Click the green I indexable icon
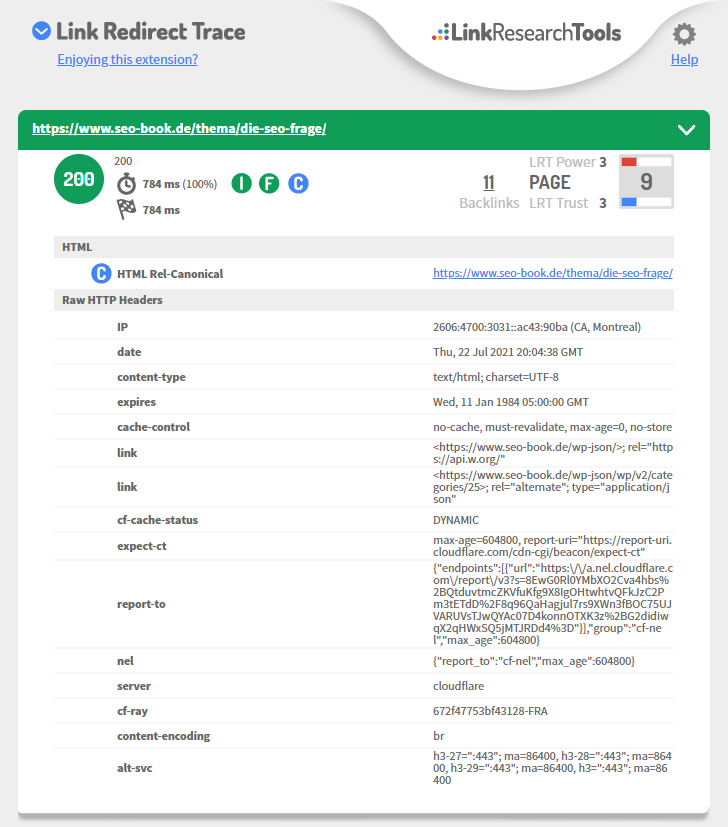 pos(241,183)
